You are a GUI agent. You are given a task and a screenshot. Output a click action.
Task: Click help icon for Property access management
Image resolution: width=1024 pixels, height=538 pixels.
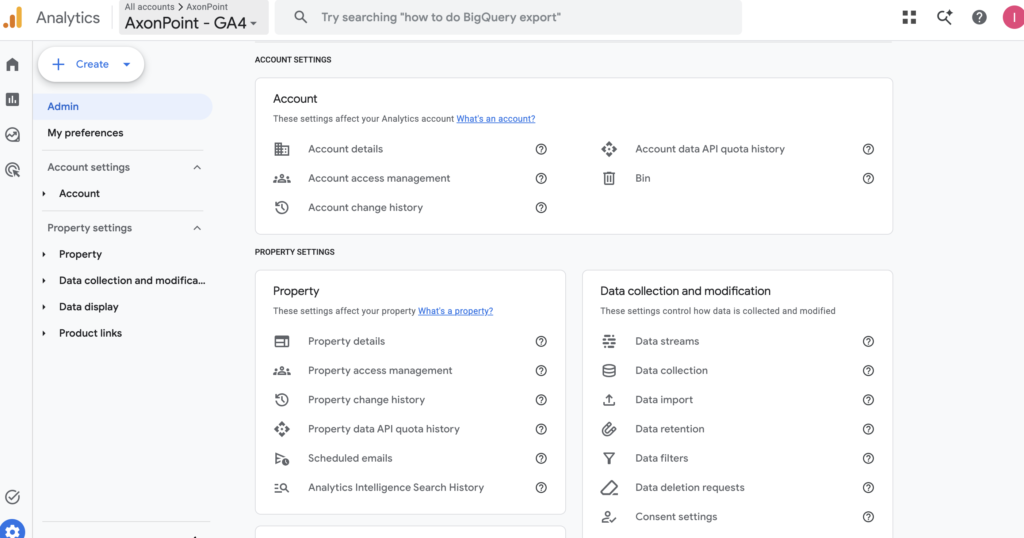coord(541,371)
